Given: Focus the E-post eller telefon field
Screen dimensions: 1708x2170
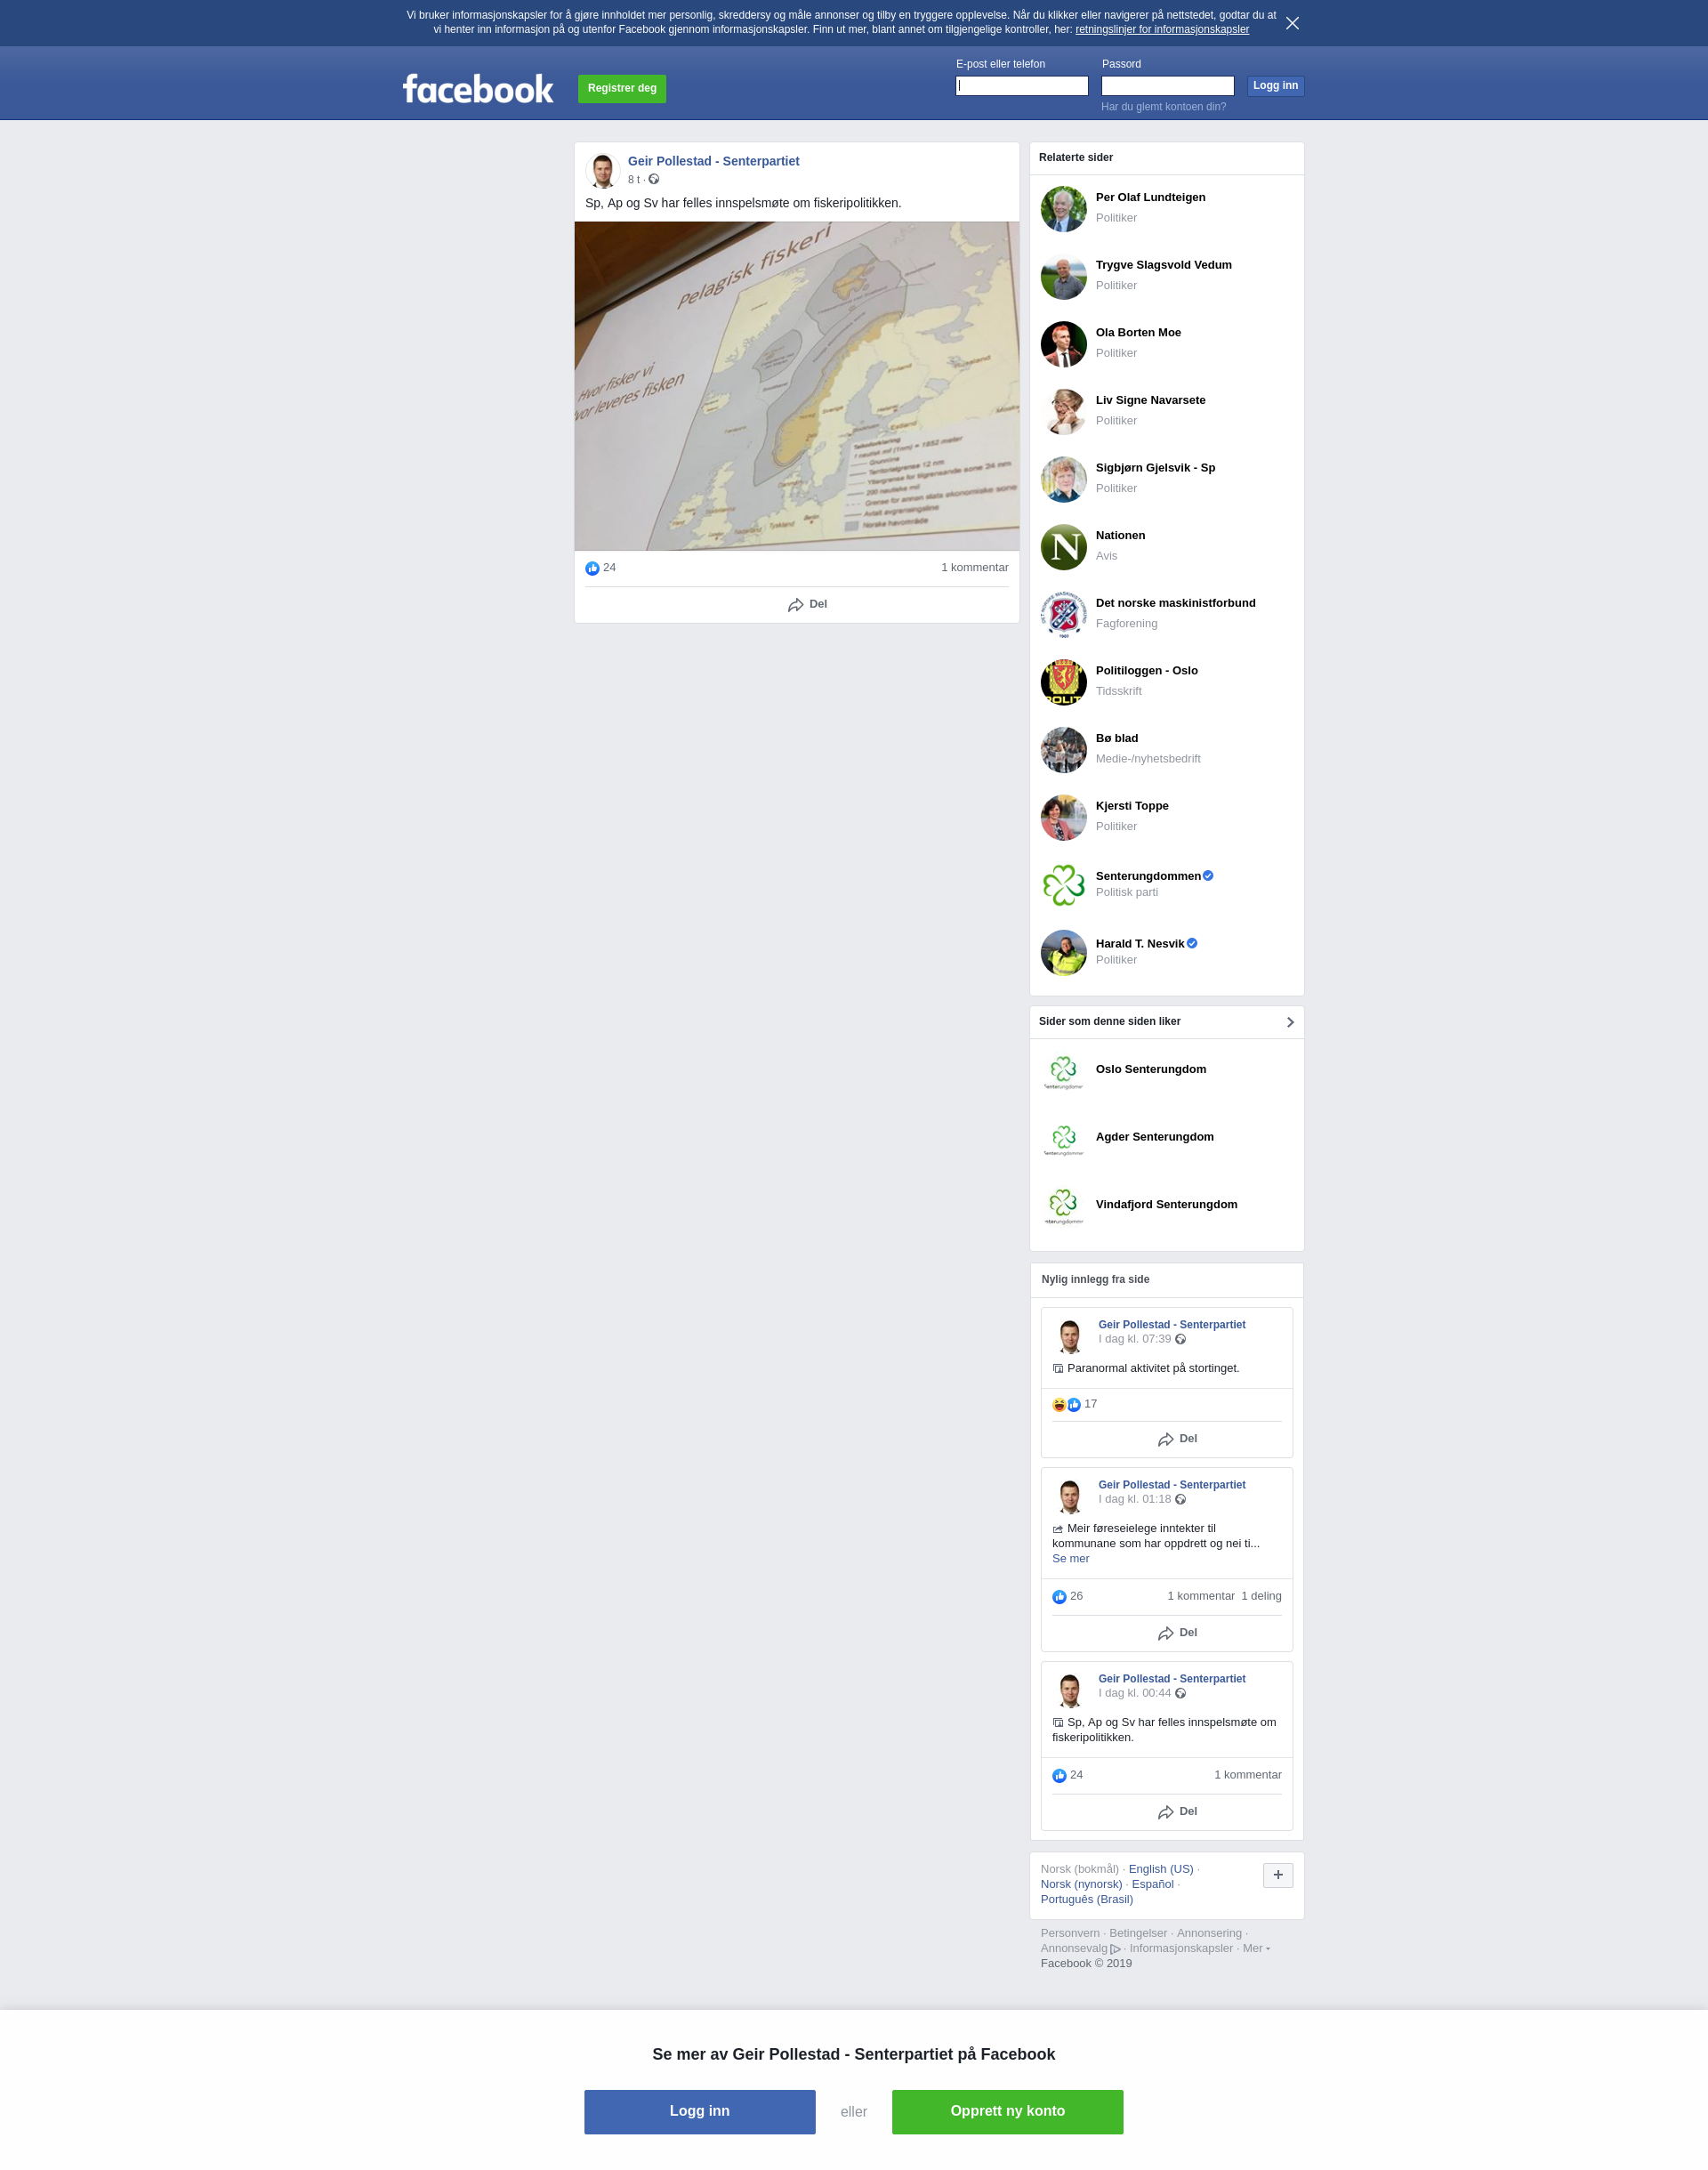Looking at the screenshot, I should 1021,86.
